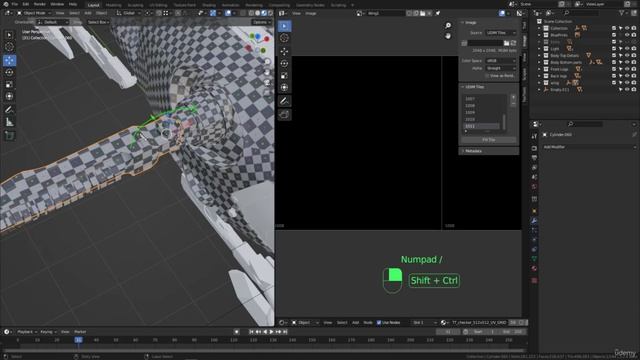Toggle the View as Render checkbox
Image resolution: width=640 pixels, height=360 pixels.
[x=487, y=76]
